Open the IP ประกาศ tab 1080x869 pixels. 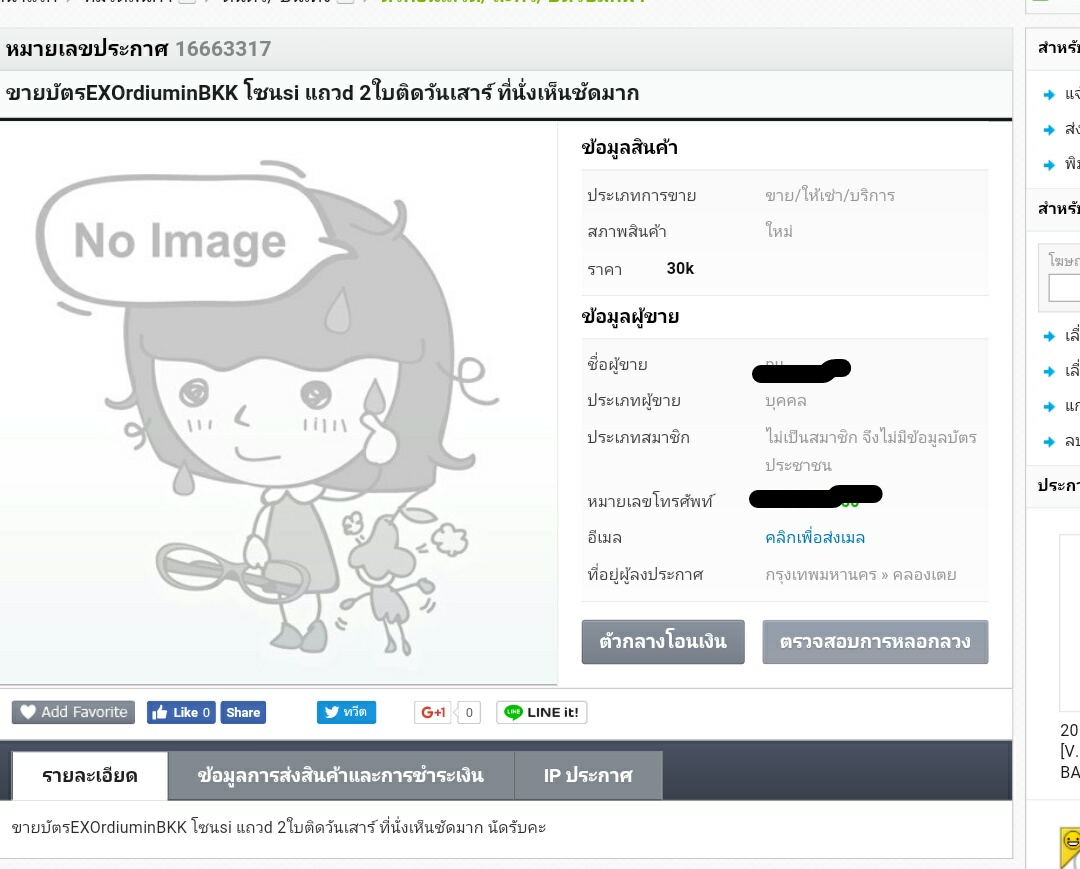click(588, 776)
